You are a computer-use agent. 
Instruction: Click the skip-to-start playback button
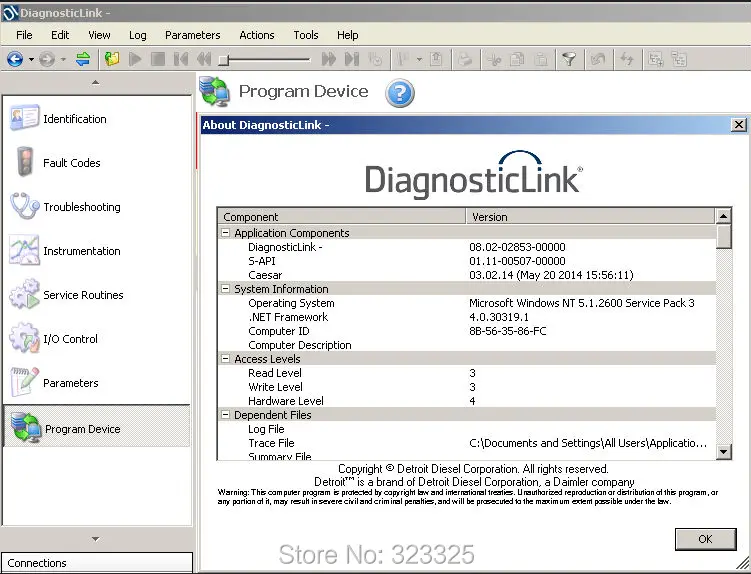(181, 59)
